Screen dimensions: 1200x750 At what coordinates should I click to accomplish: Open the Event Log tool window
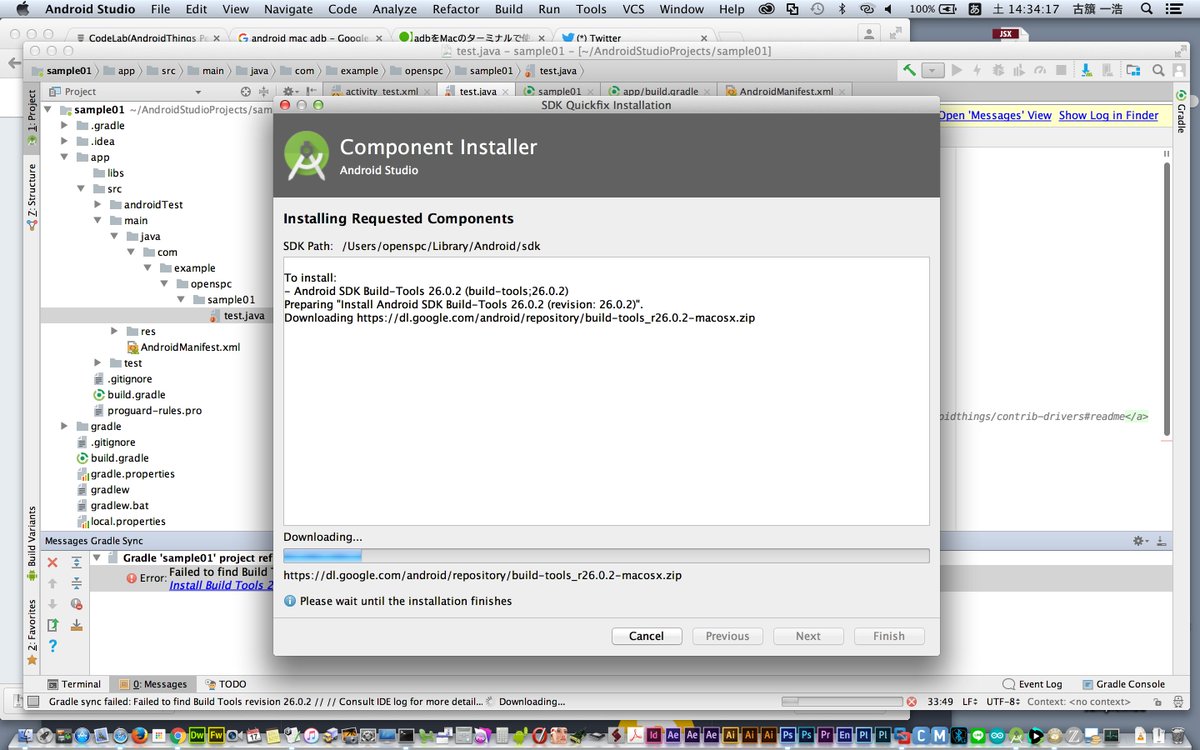pyautogui.click(x=1033, y=684)
